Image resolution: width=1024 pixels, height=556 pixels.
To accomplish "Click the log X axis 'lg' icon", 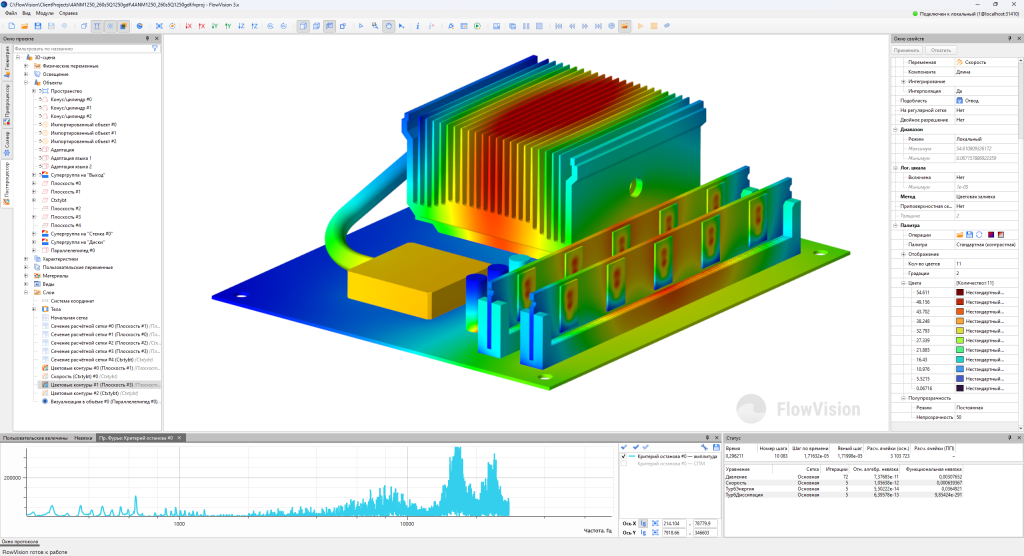I will tap(643, 523).
